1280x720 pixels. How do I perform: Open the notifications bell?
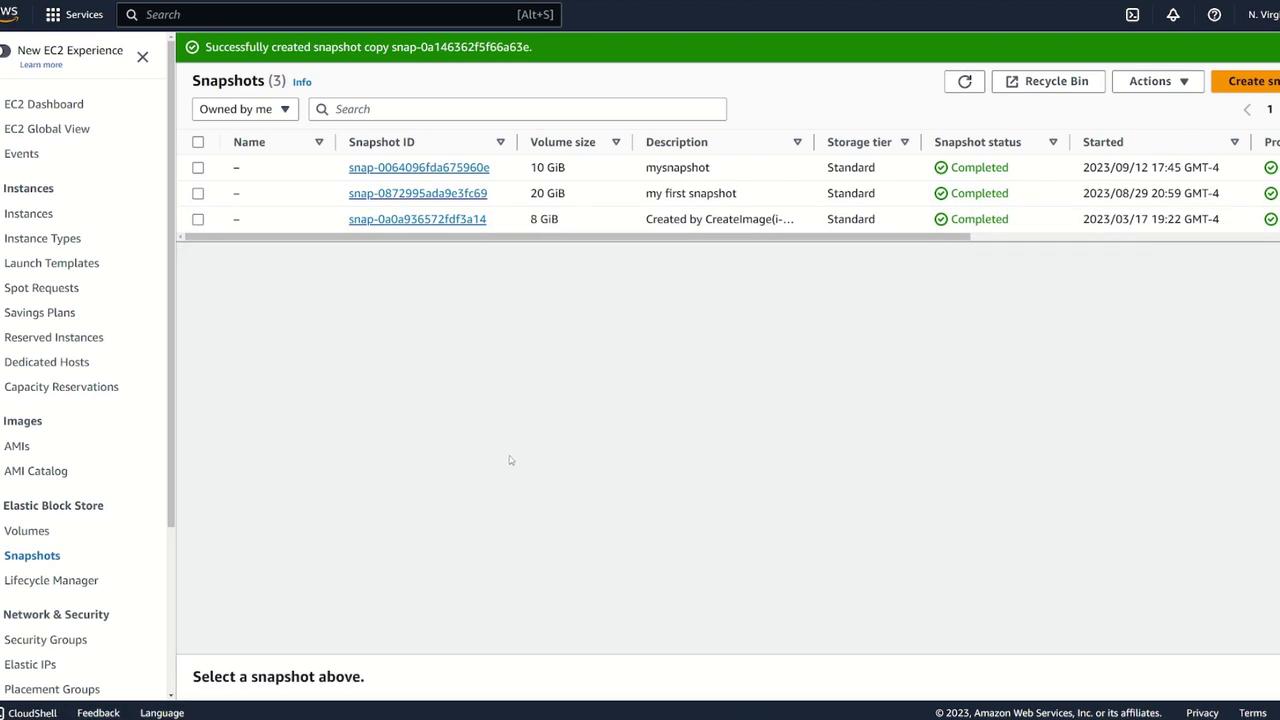click(x=1173, y=15)
